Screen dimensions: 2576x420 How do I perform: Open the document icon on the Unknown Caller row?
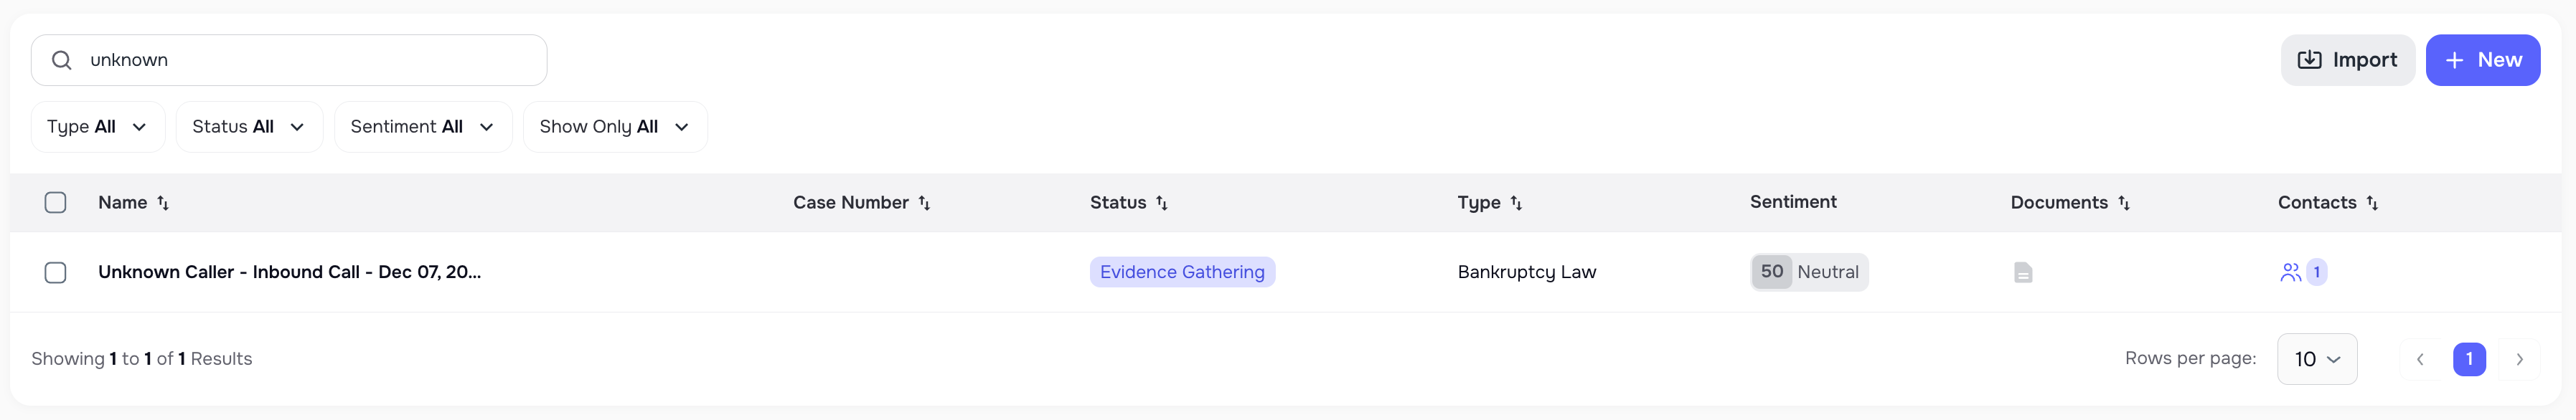2023,271
